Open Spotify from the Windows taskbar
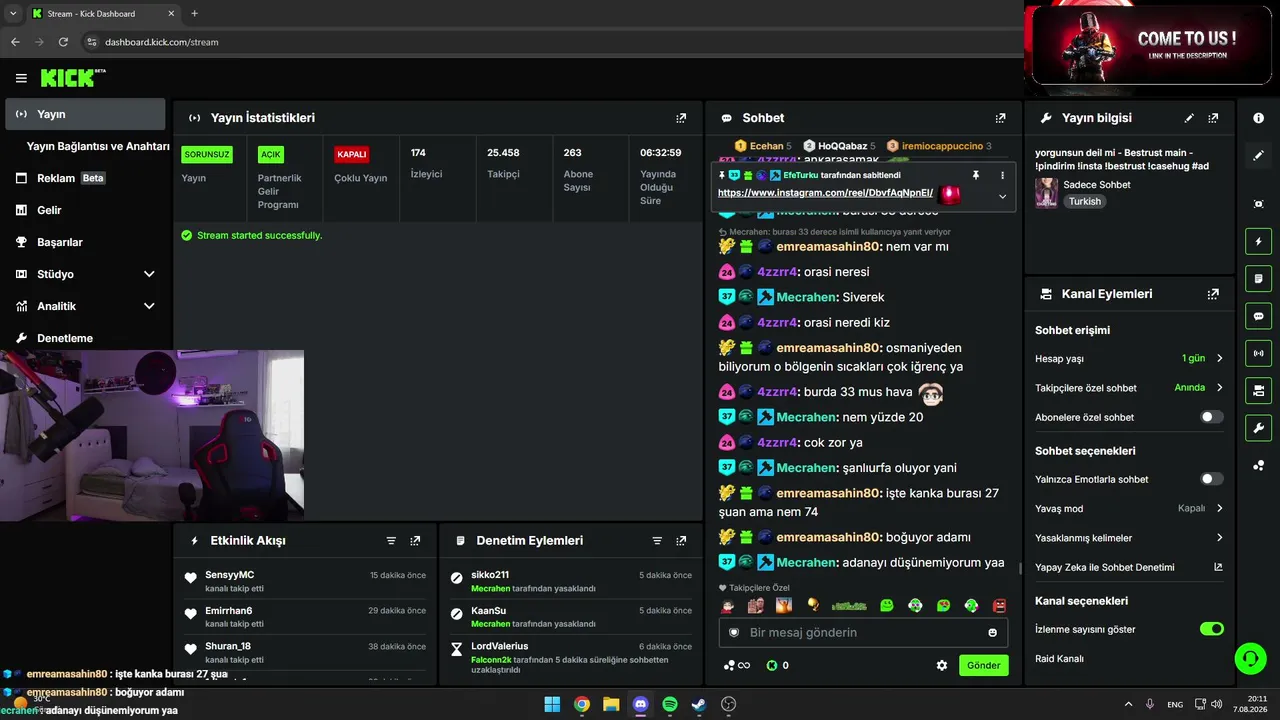This screenshot has height=720, width=1280. [670, 704]
